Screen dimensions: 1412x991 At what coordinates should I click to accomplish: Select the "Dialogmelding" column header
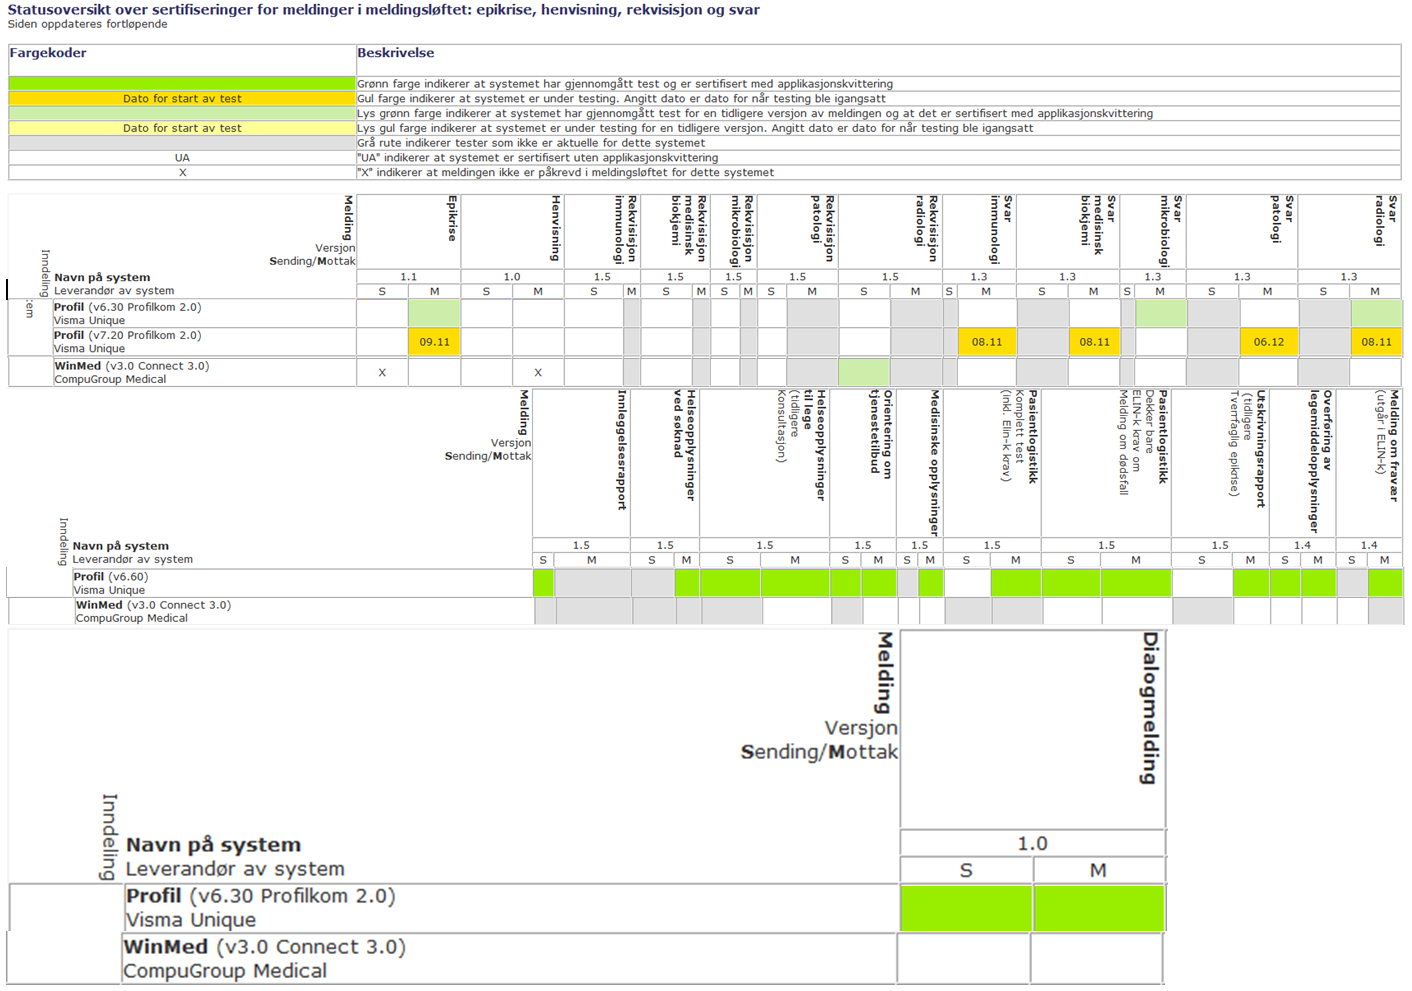tap(1151, 708)
